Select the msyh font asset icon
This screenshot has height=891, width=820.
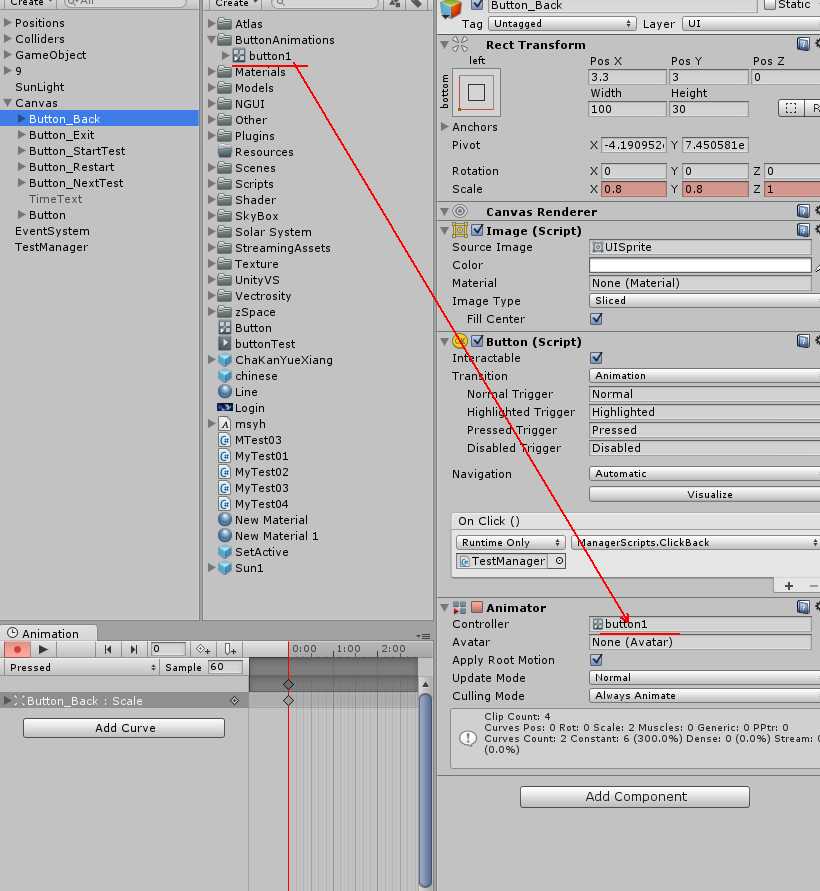click(225, 424)
